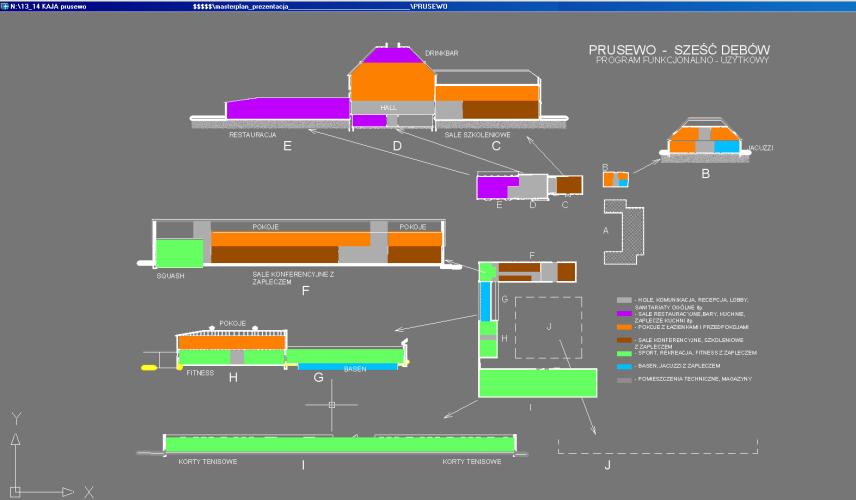Select the green SPORT, REKREACJA legend swatch
Viewport: 856px width, 500px height.
(624, 353)
